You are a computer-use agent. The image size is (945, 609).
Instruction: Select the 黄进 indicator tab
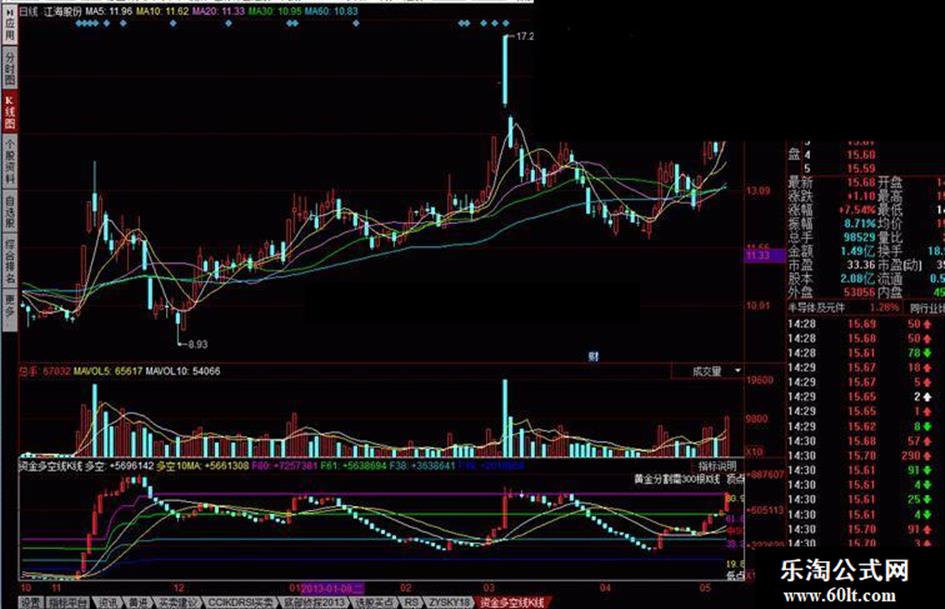138,602
